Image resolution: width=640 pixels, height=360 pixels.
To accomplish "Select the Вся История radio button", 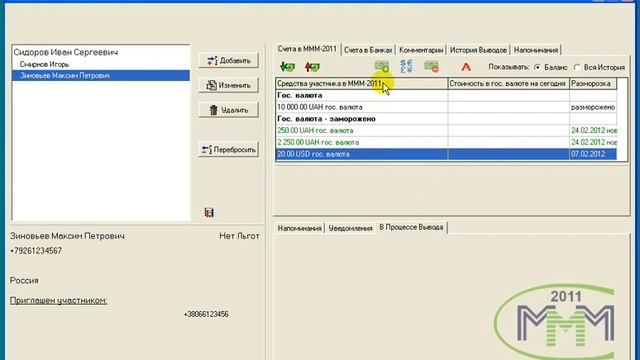I will point(577,67).
